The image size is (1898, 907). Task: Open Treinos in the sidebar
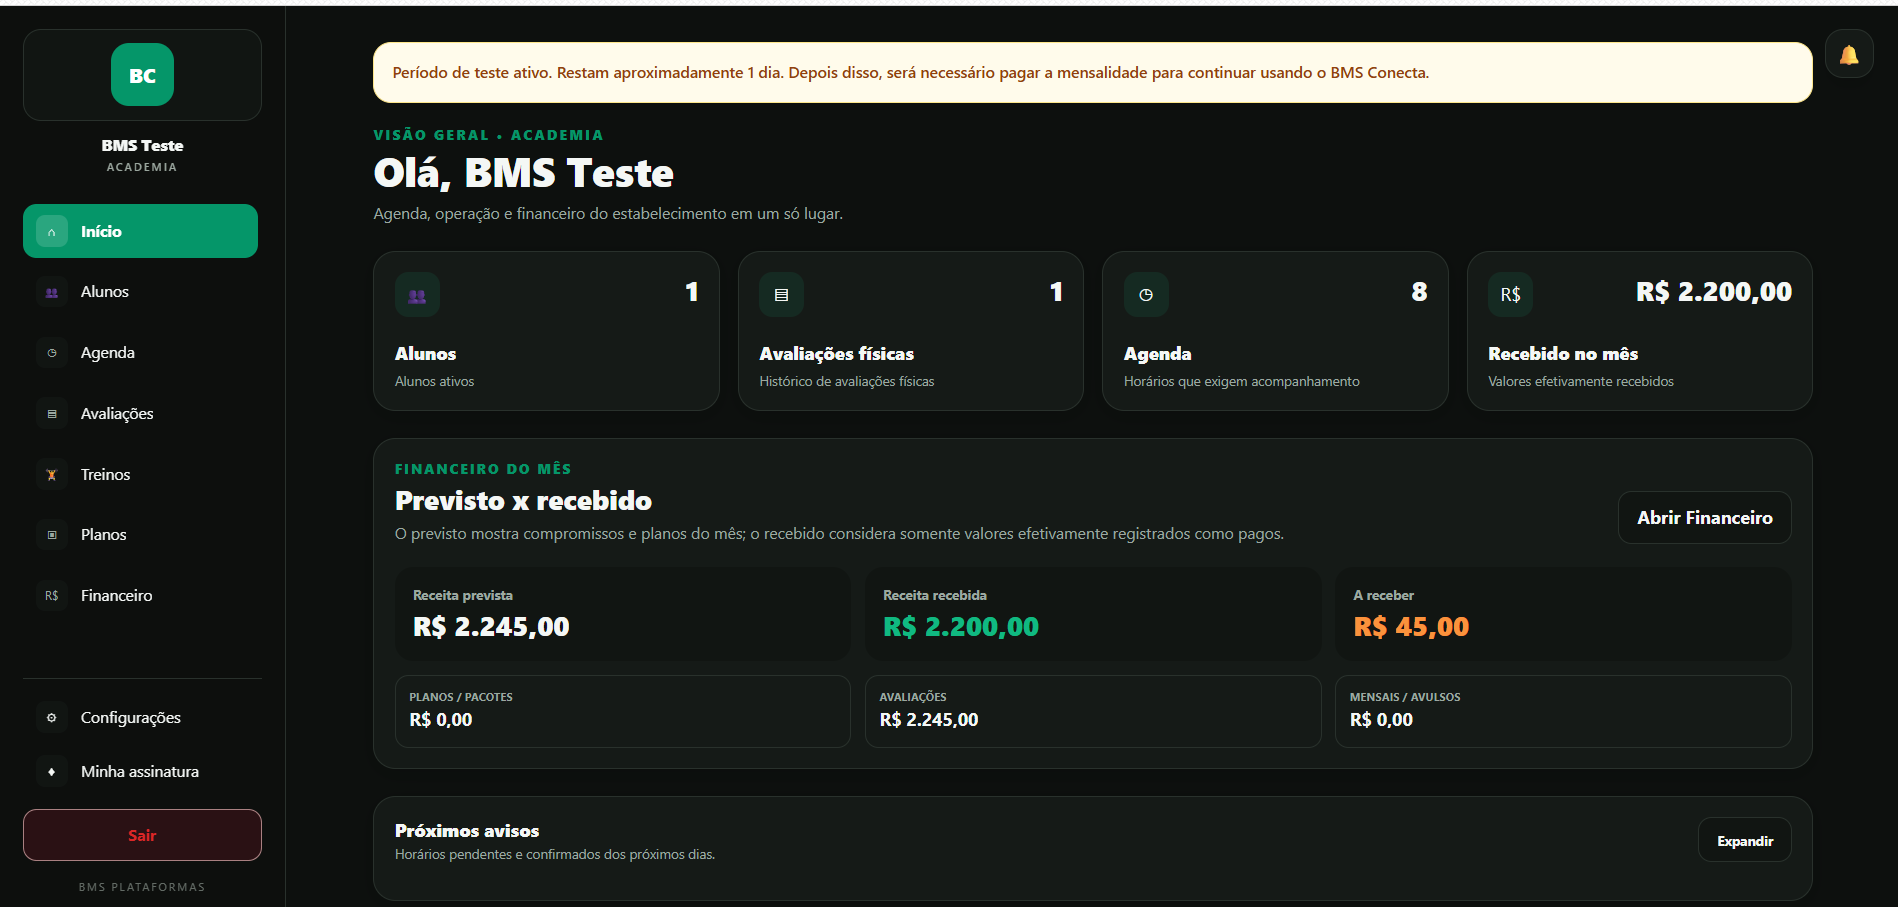140,475
